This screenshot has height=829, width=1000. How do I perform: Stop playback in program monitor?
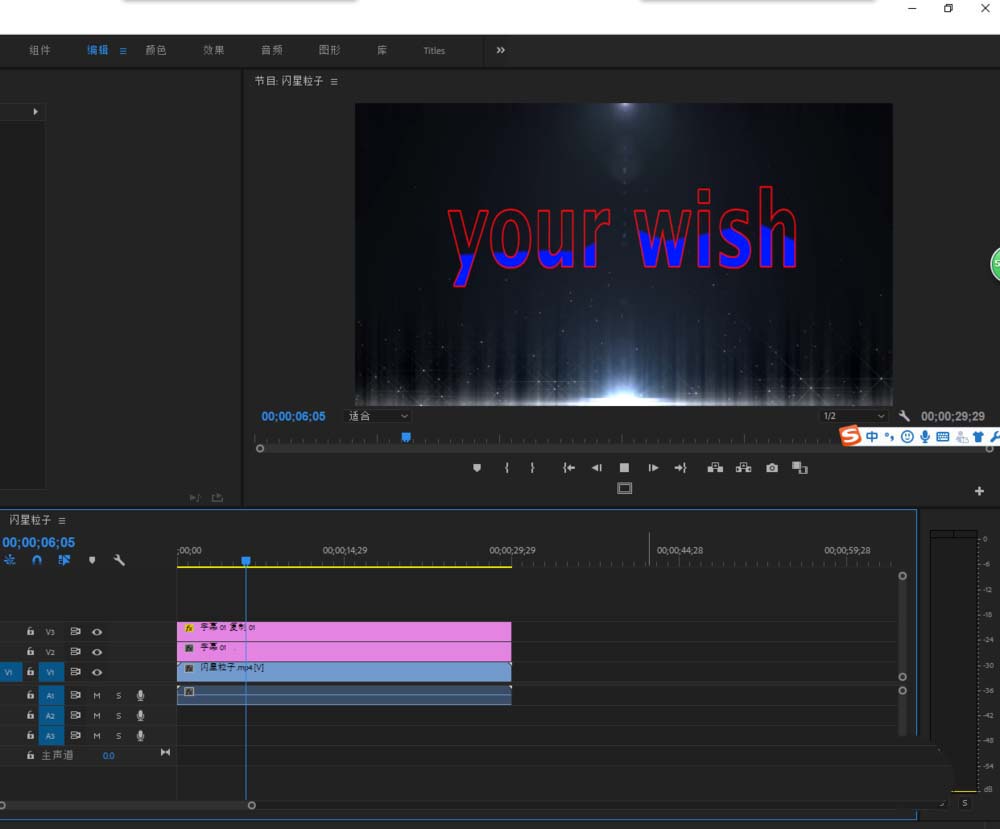pos(624,468)
